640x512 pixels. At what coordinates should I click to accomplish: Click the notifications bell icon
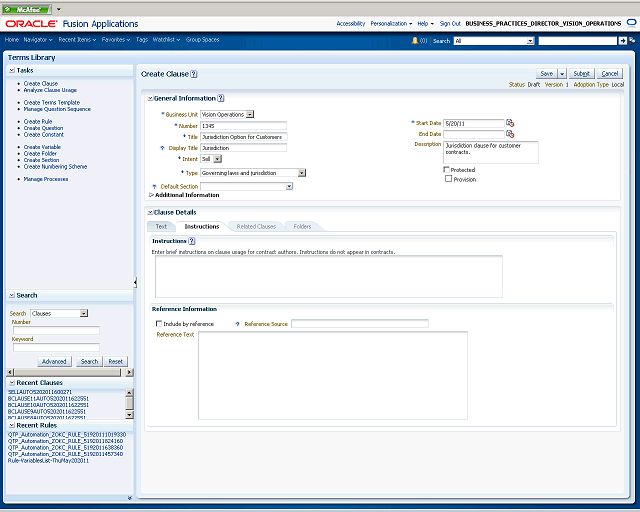point(415,40)
